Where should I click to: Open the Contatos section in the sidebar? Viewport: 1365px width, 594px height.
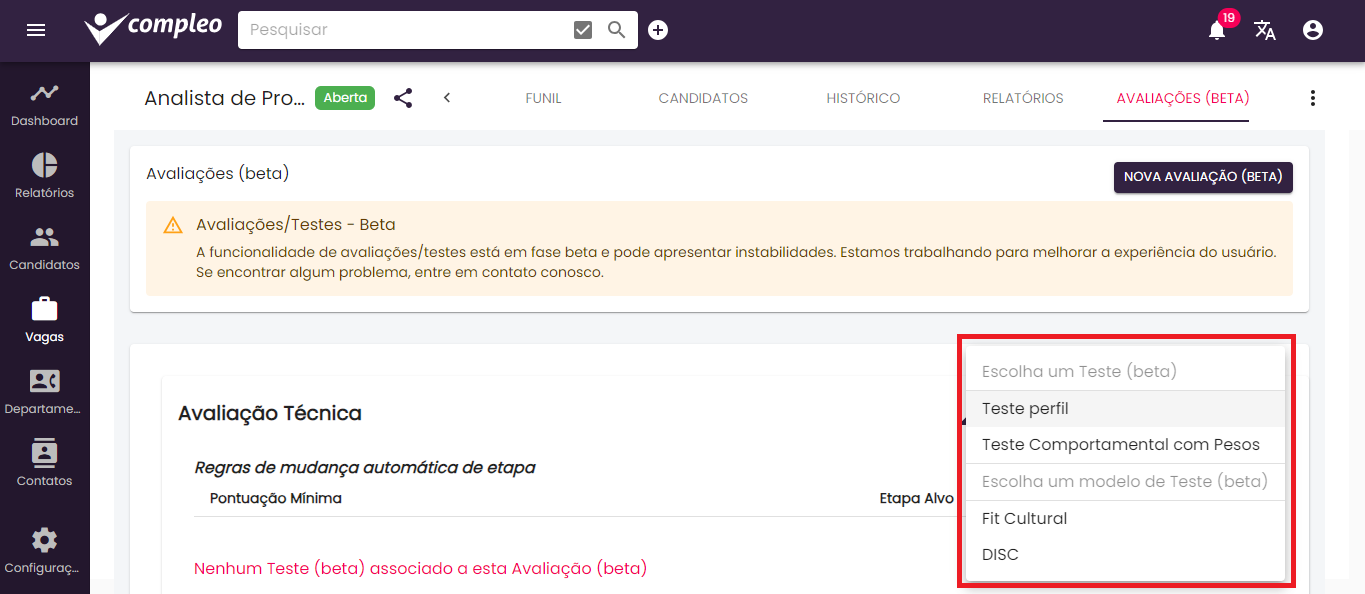44,464
